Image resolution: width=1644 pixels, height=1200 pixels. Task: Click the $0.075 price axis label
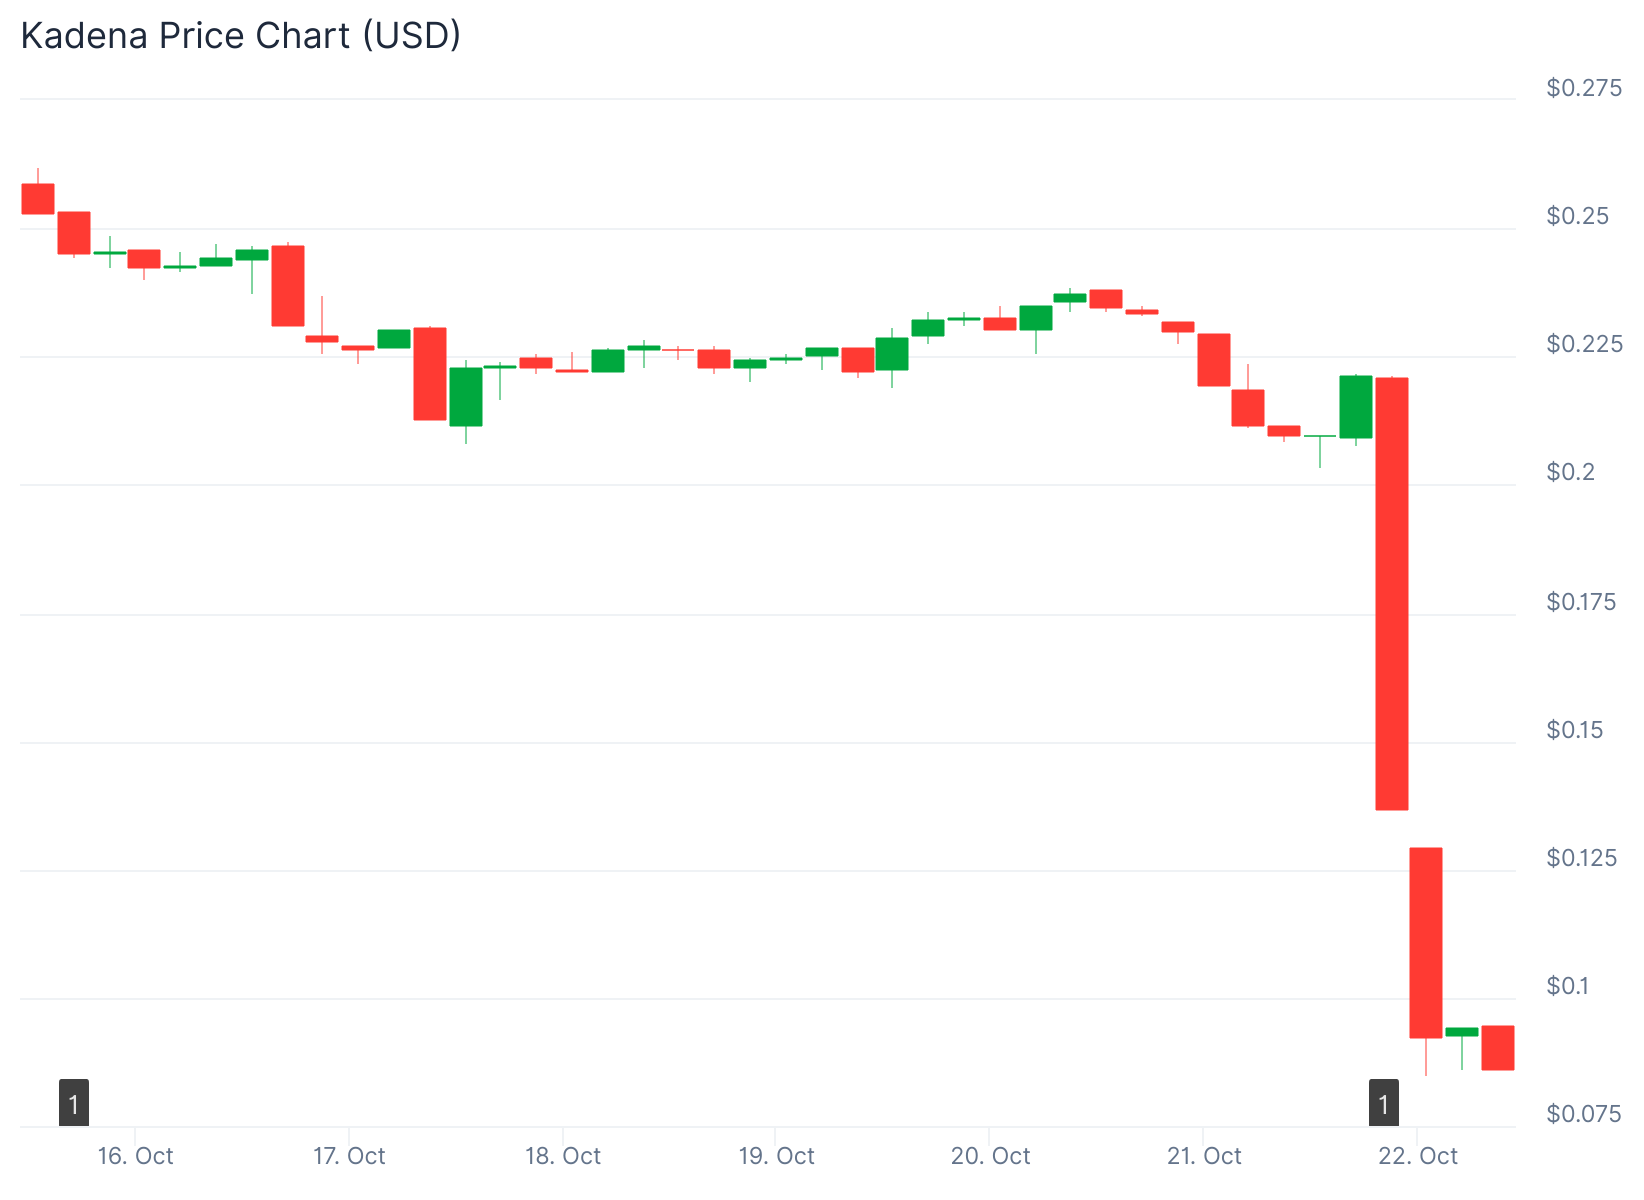pos(1584,1114)
